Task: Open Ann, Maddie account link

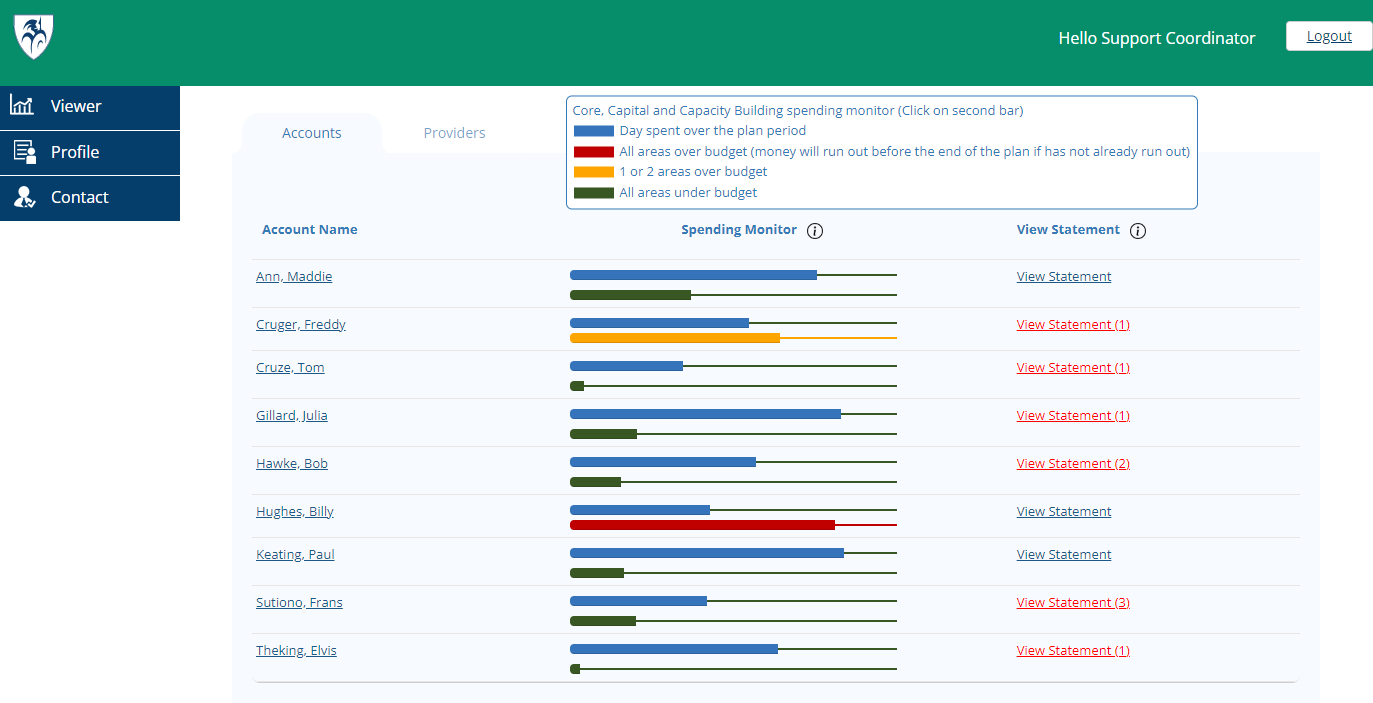Action: pos(294,277)
